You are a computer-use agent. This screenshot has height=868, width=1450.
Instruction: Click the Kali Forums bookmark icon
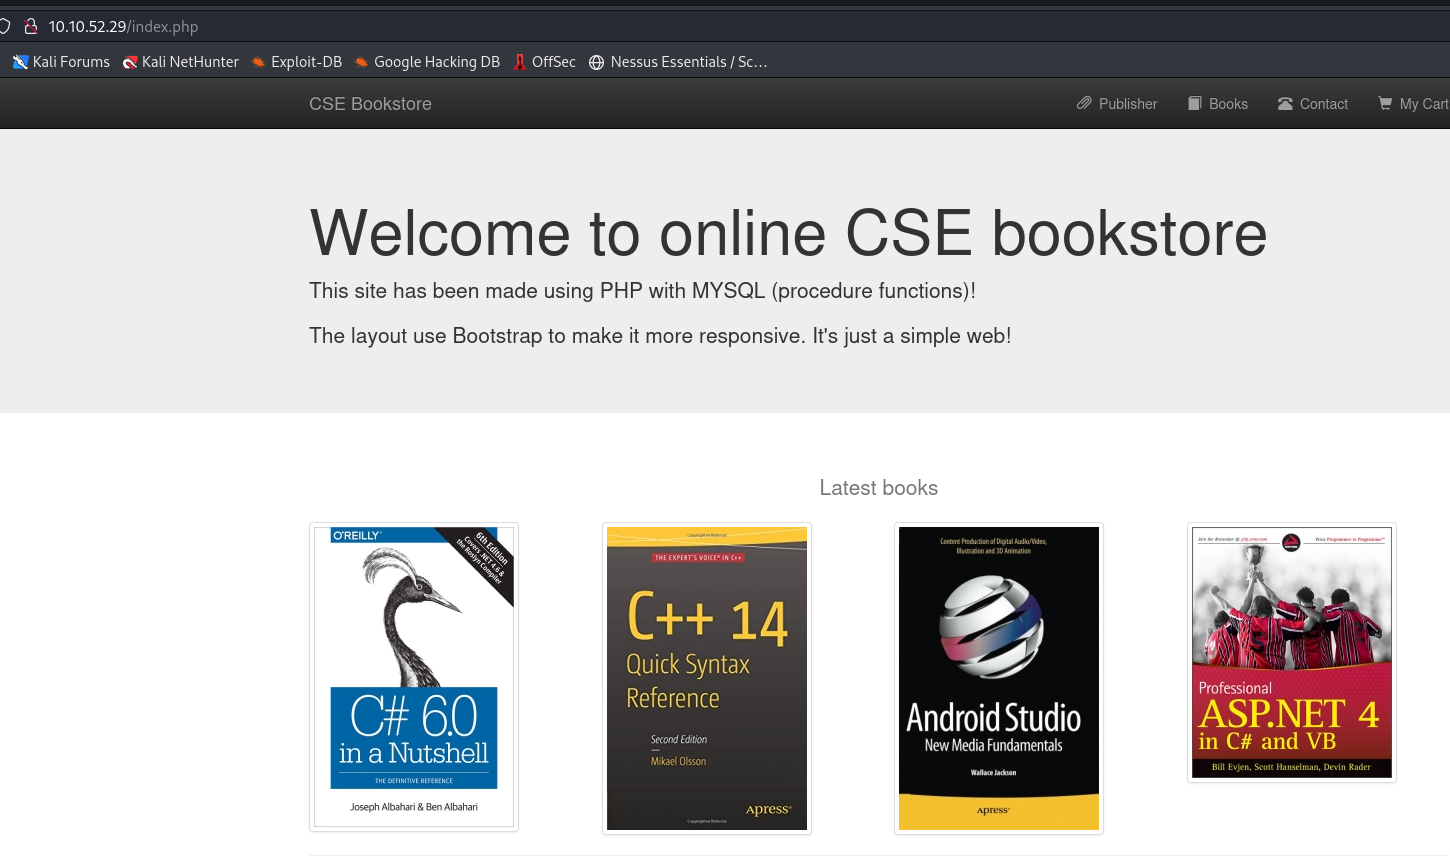pyautogui.click(x=20, y=62)
